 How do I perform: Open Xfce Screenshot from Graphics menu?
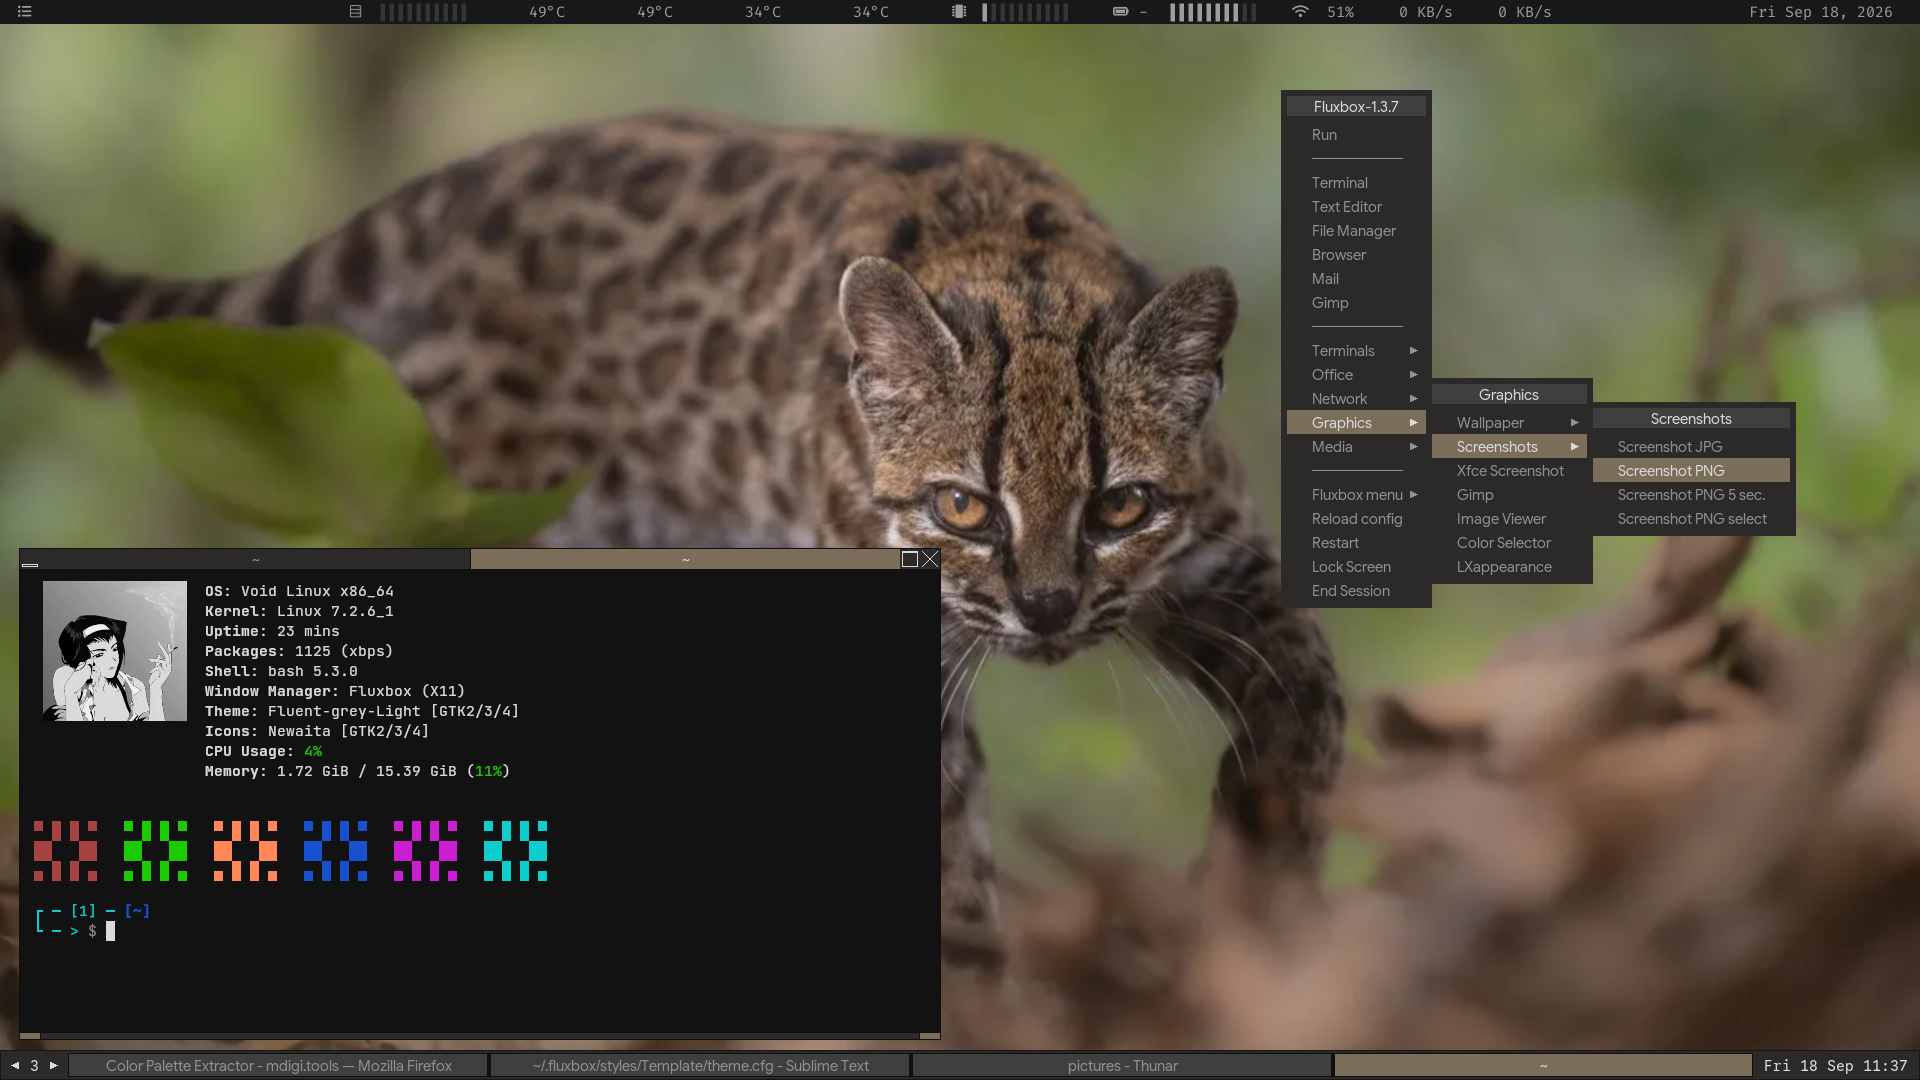[x=1509, y=471]
